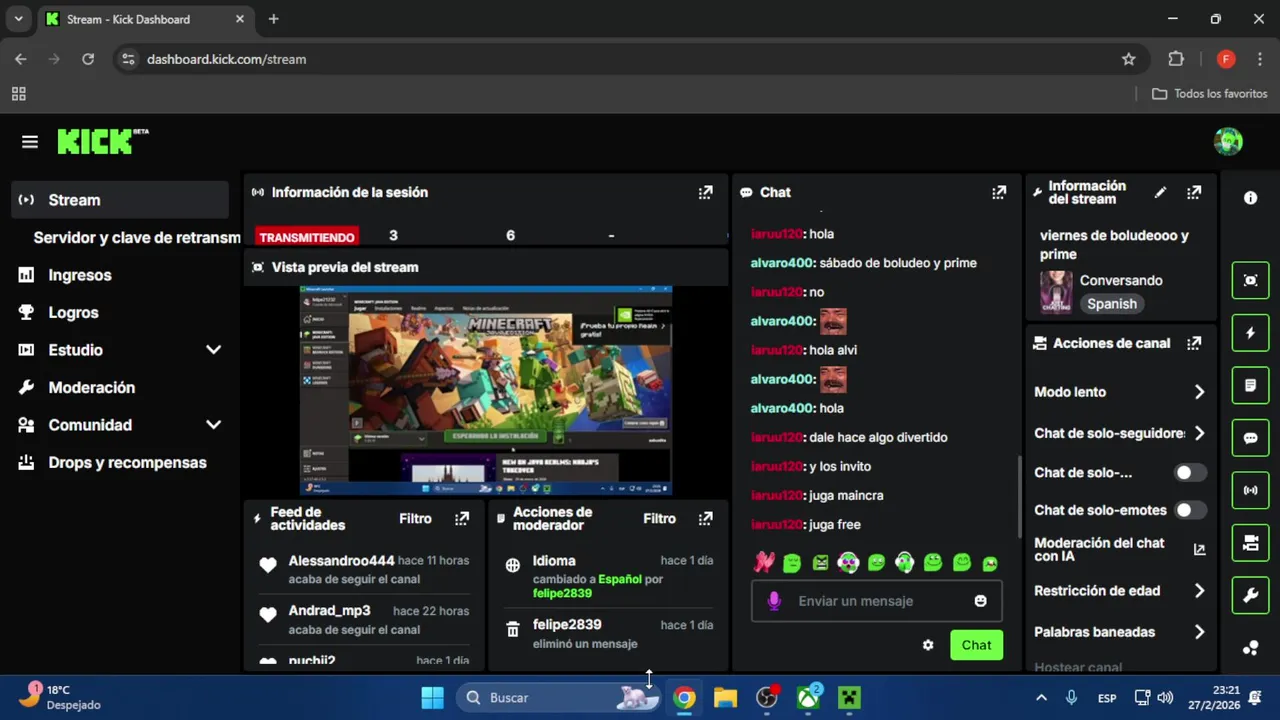Expand the Comunidad sidebar section
Viewport: 1280px width, 720px height.
(213, 425)
